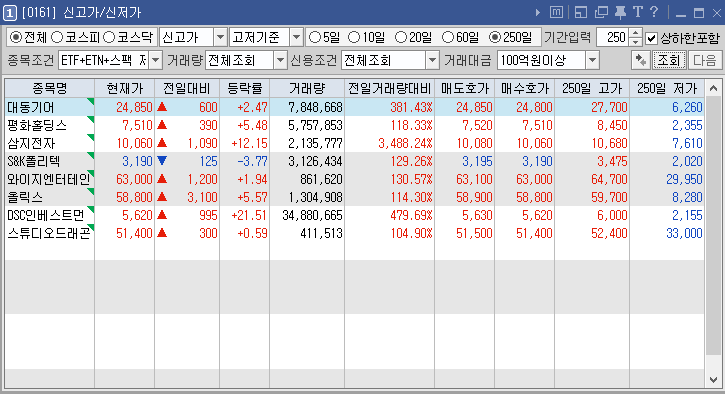Image resolution: width=725 pixels, height=394 pixels.
Task: Open the 종목조건 ETF+ETN+스팩 dropdown
Action: point(156,60)
